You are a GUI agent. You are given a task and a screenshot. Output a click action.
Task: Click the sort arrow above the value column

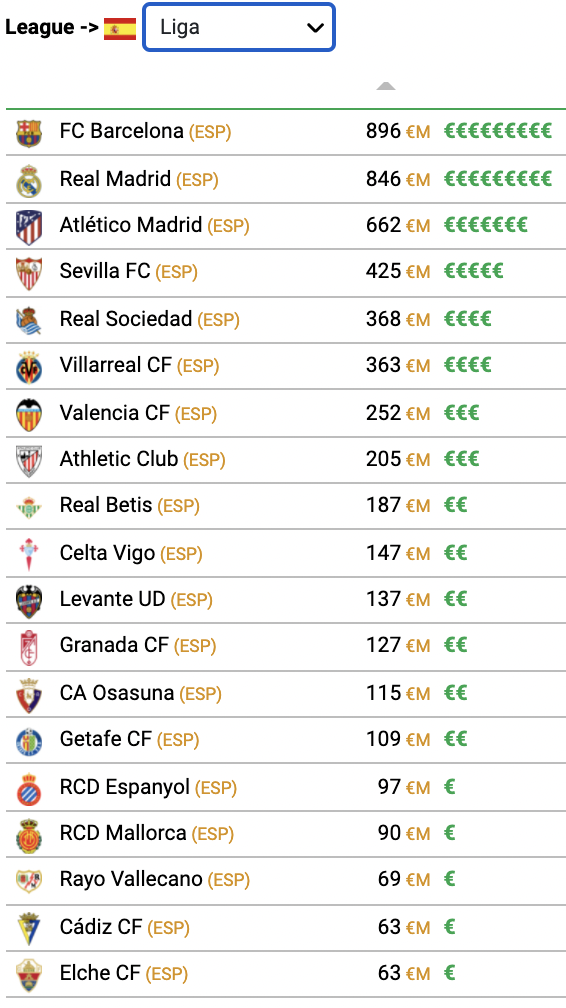[x=386, y=86]
